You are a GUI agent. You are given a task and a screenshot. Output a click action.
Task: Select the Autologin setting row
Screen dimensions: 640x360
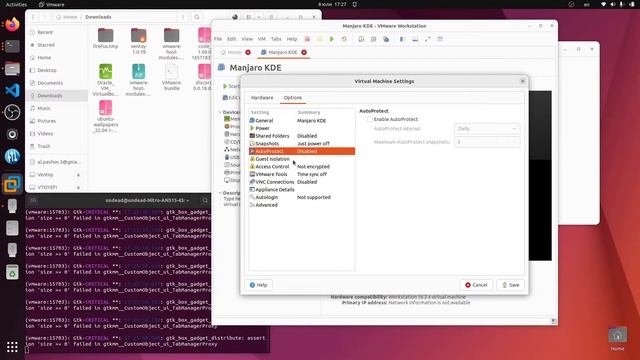(x=302, y=197)
